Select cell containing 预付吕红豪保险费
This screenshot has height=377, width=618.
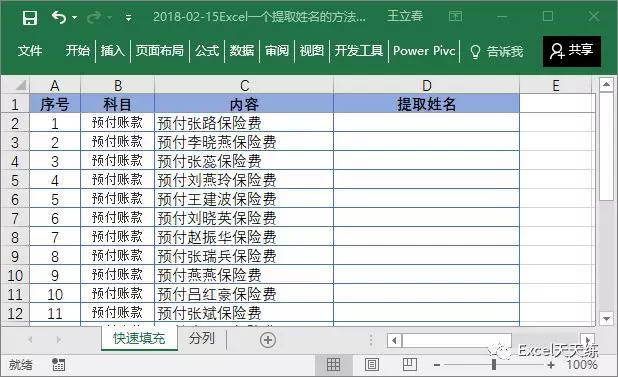[244, 294]
